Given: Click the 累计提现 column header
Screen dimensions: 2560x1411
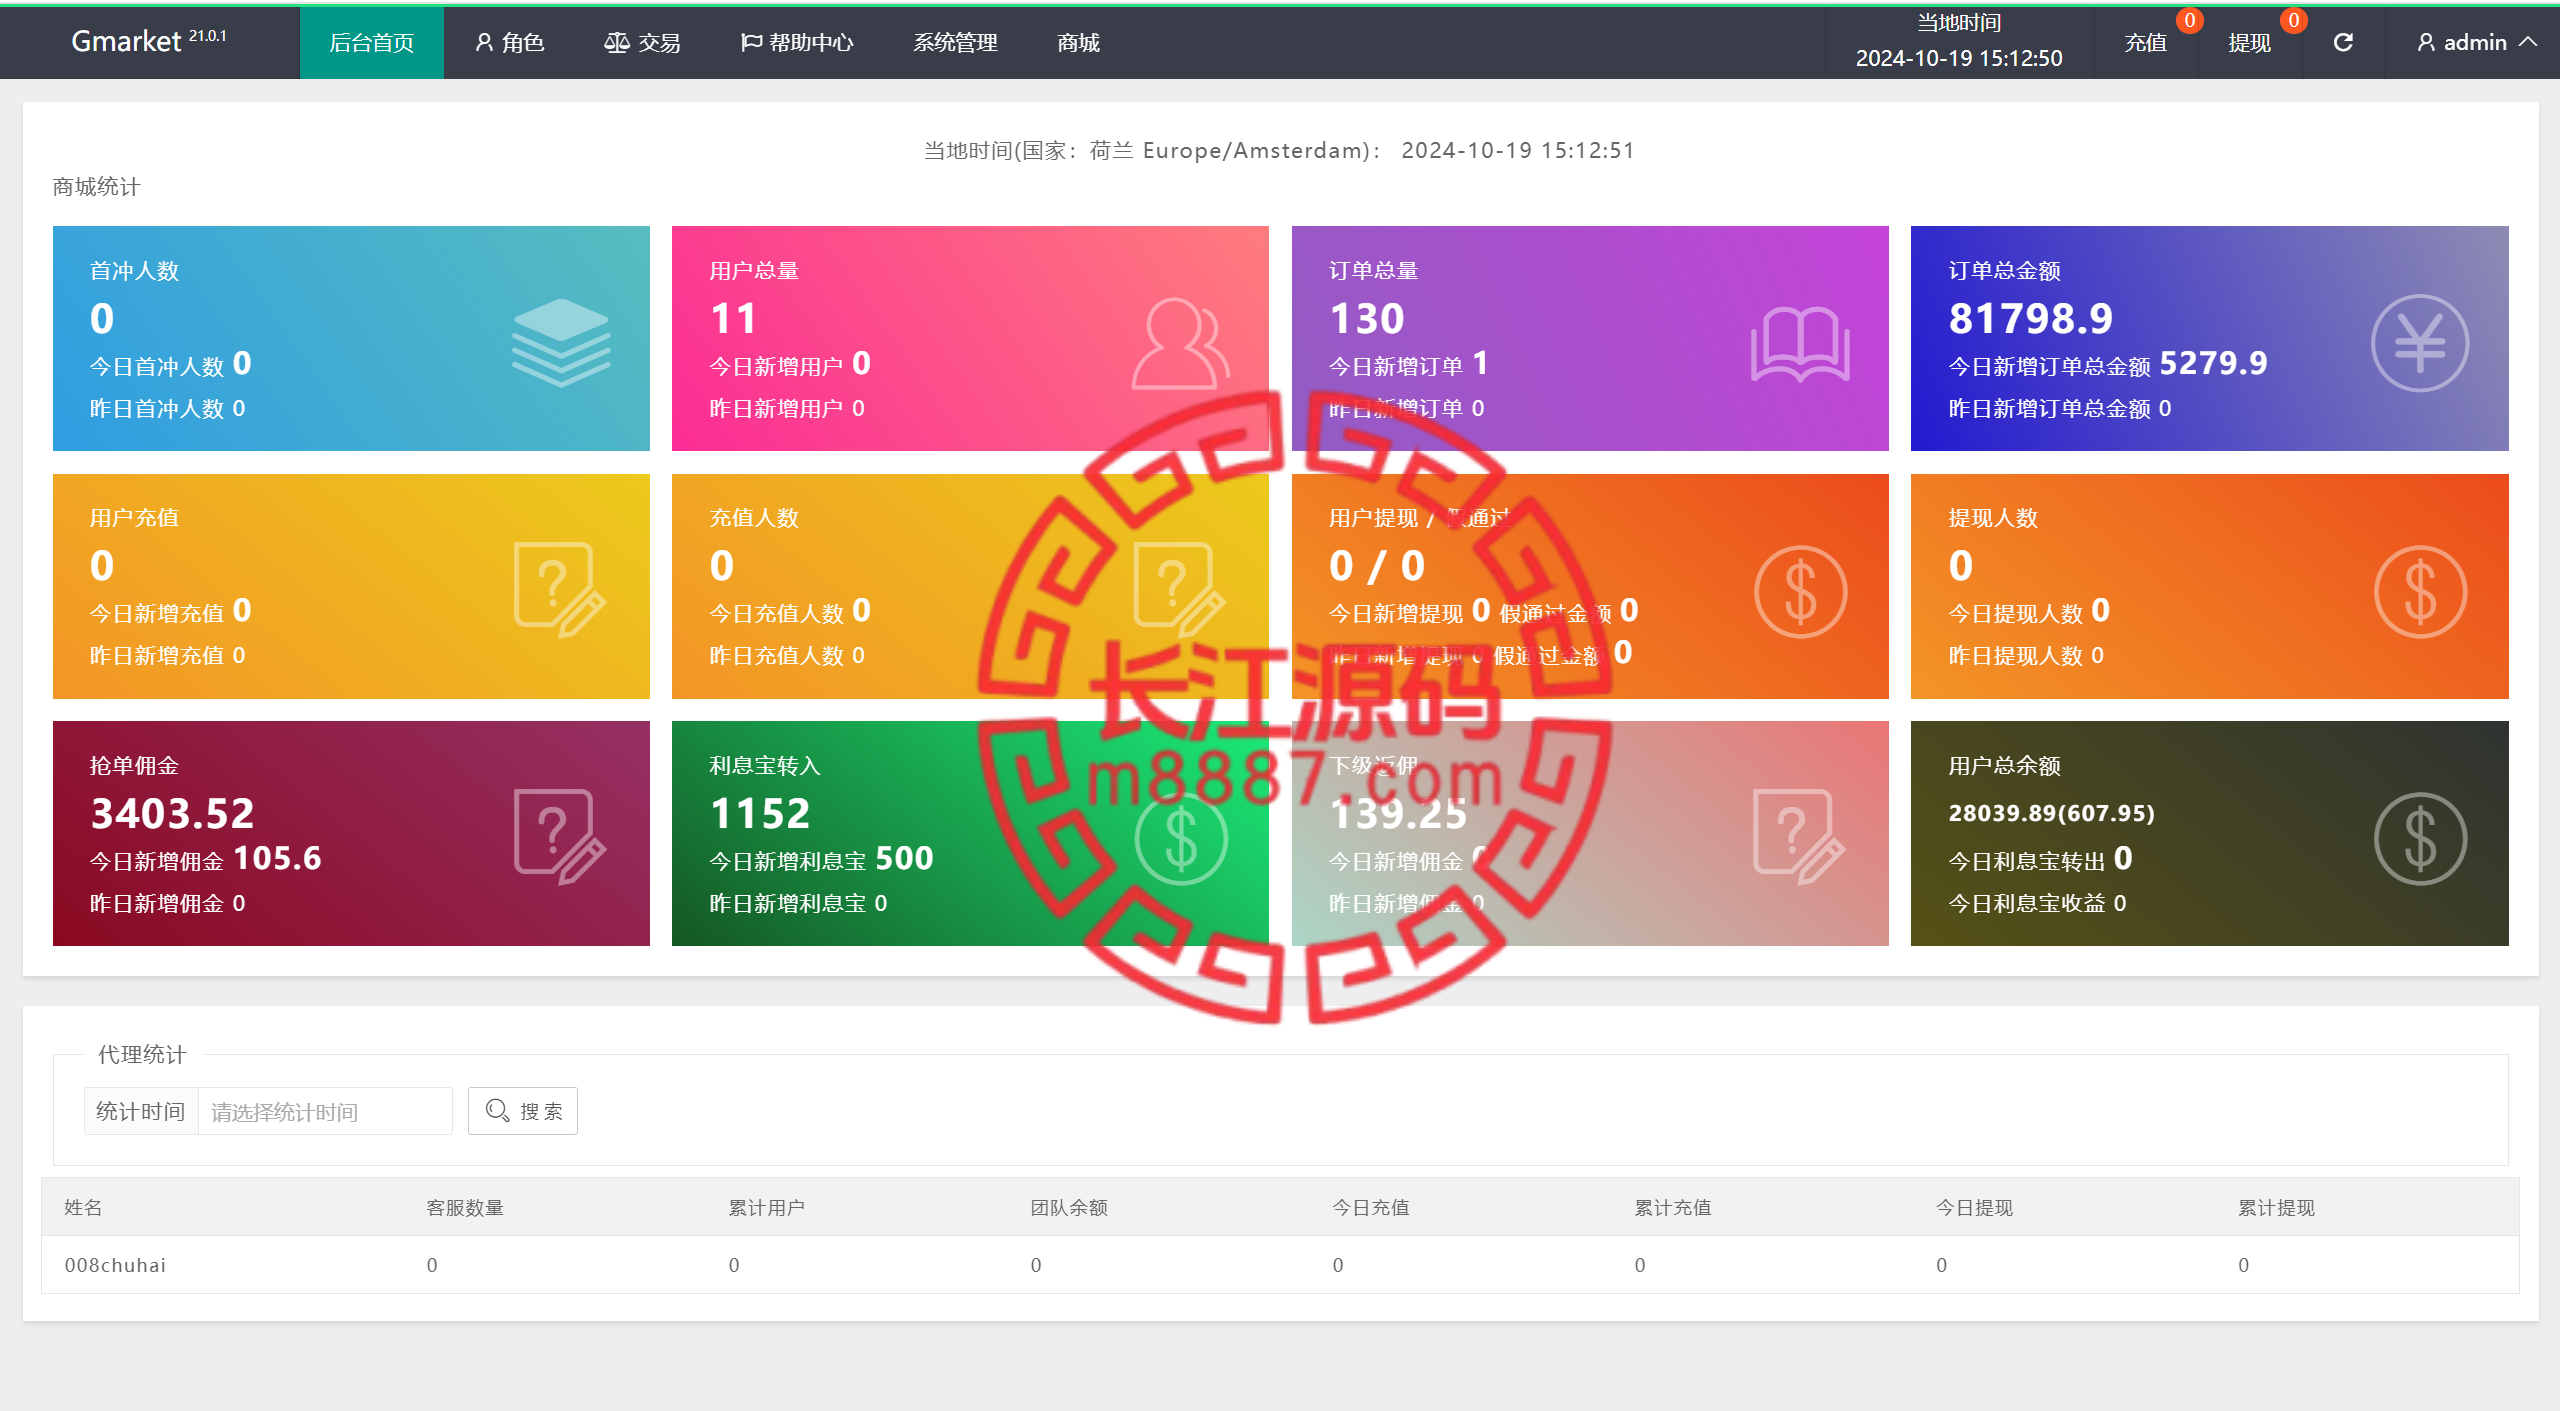Looking at the screenshot, I should pyautogui.click(x=2277, y=1207).
